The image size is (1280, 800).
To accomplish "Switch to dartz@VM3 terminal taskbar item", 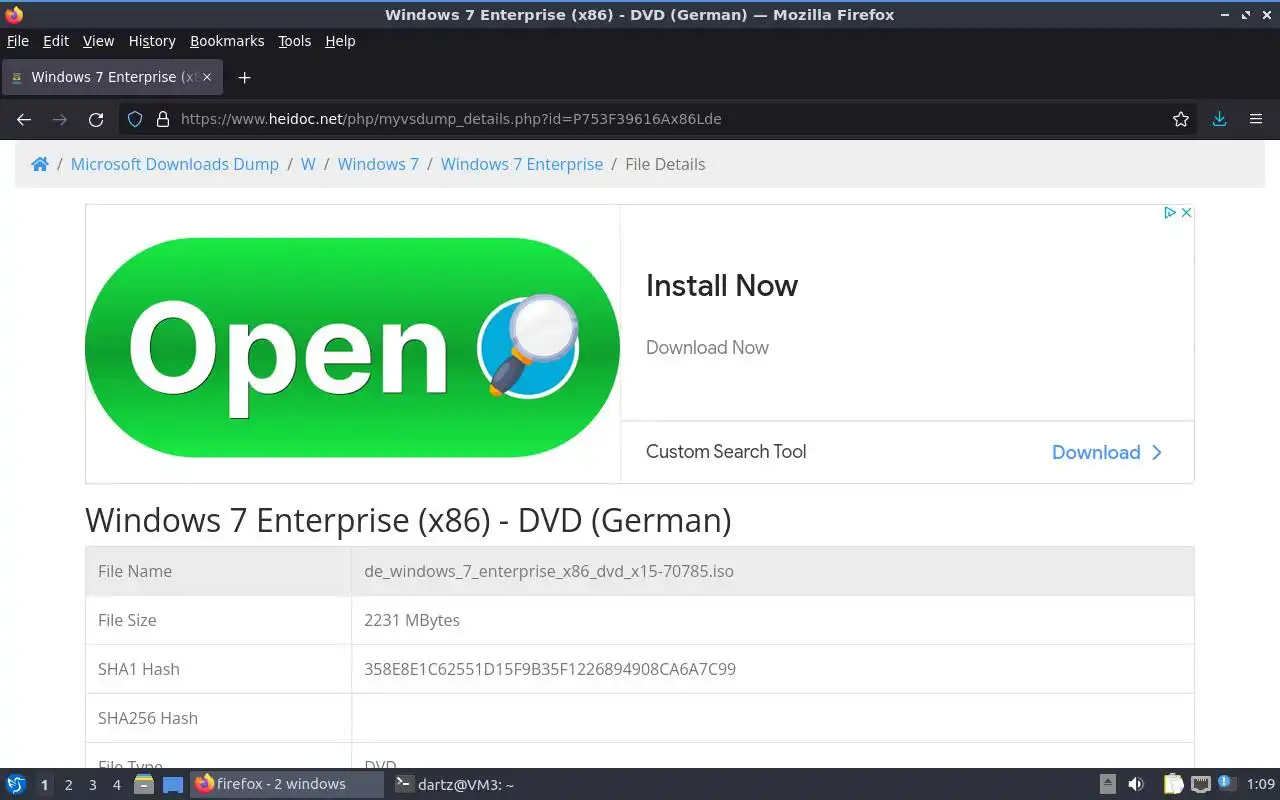I will tap(454, 785).
